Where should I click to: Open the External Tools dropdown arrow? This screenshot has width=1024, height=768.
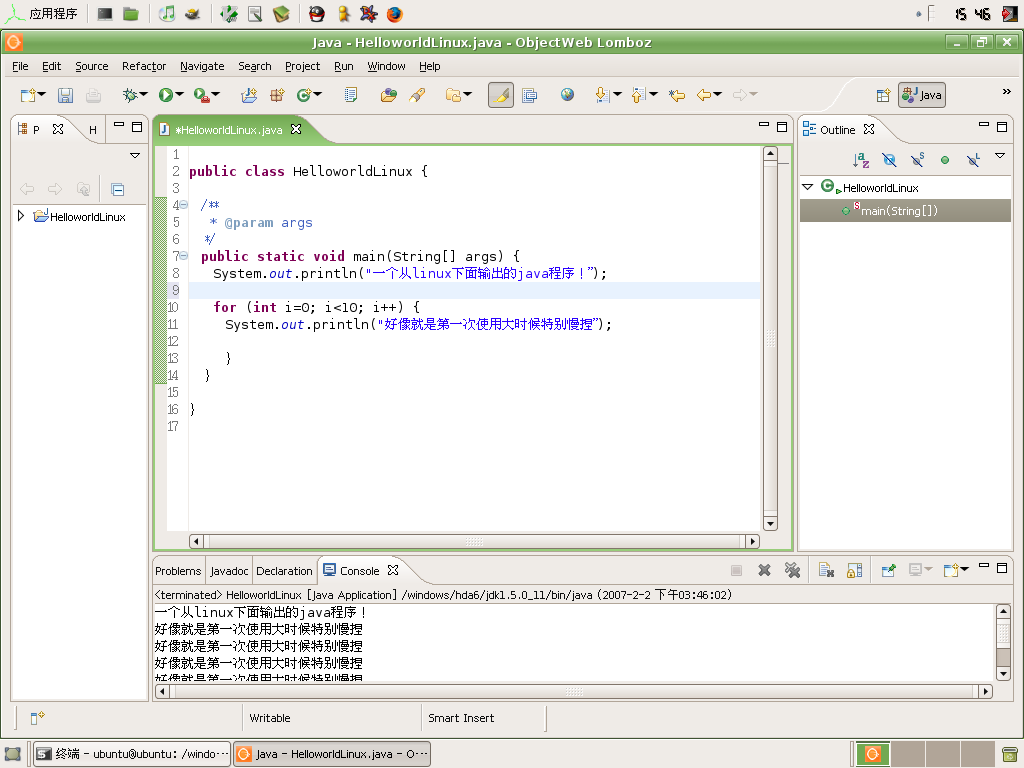tap(216, 95)
